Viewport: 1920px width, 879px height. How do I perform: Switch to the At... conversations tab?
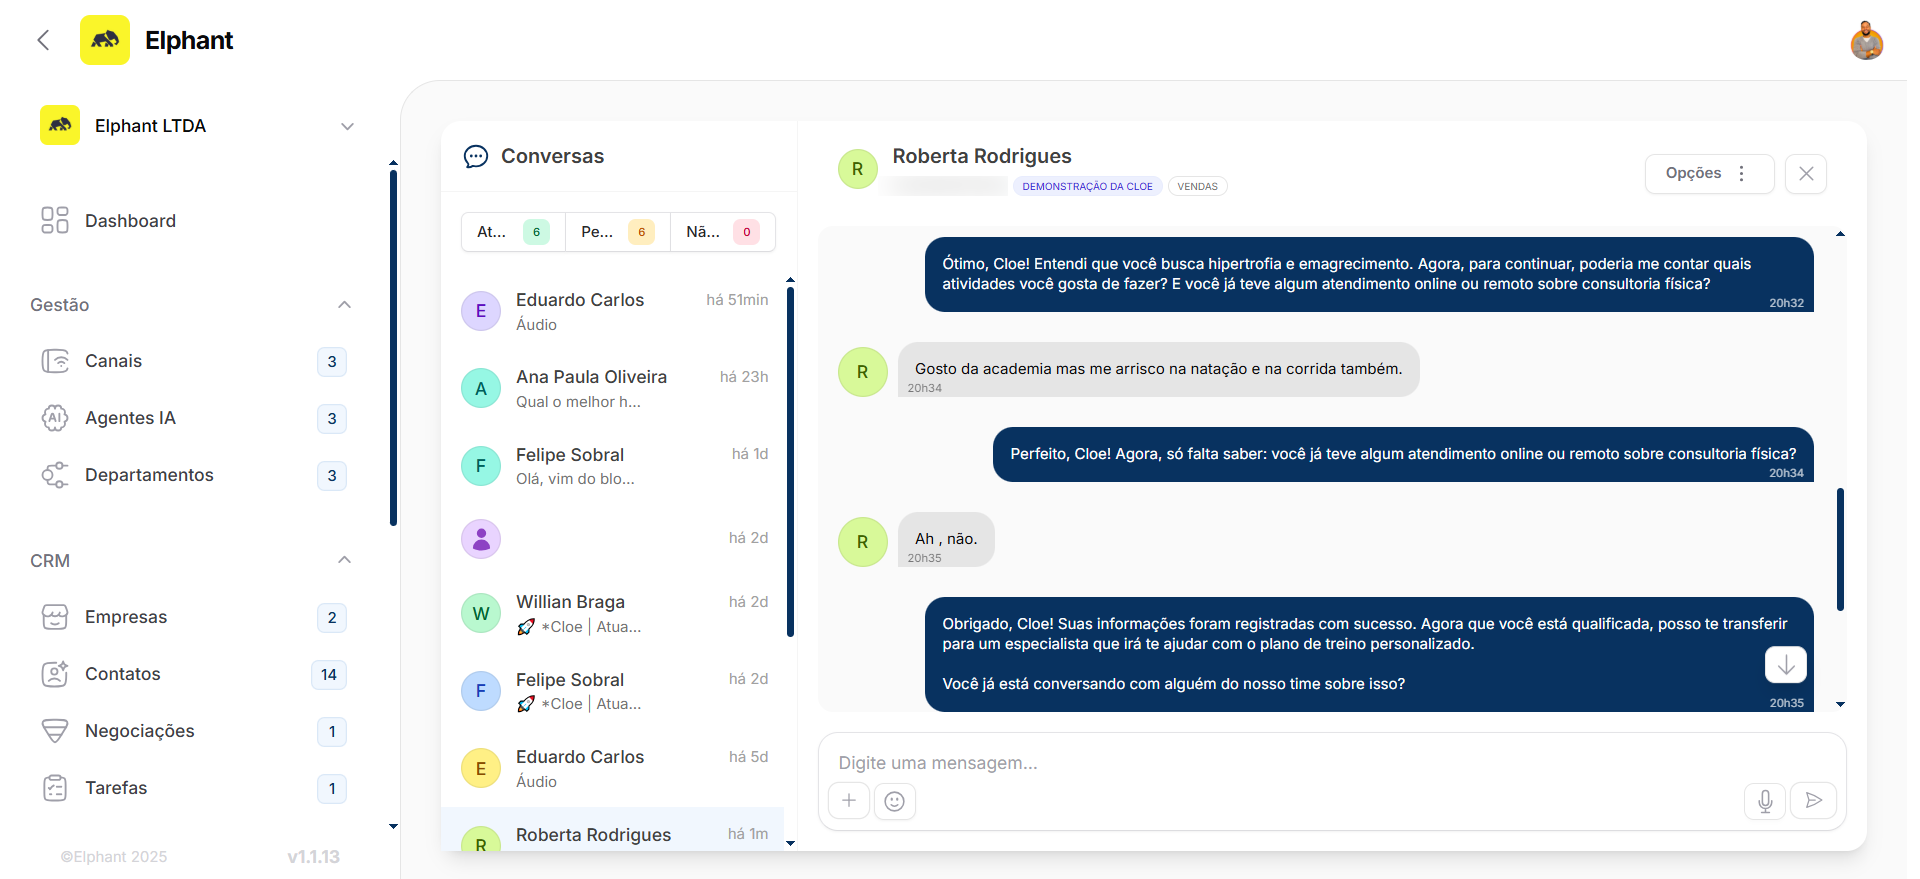point(513,232)
